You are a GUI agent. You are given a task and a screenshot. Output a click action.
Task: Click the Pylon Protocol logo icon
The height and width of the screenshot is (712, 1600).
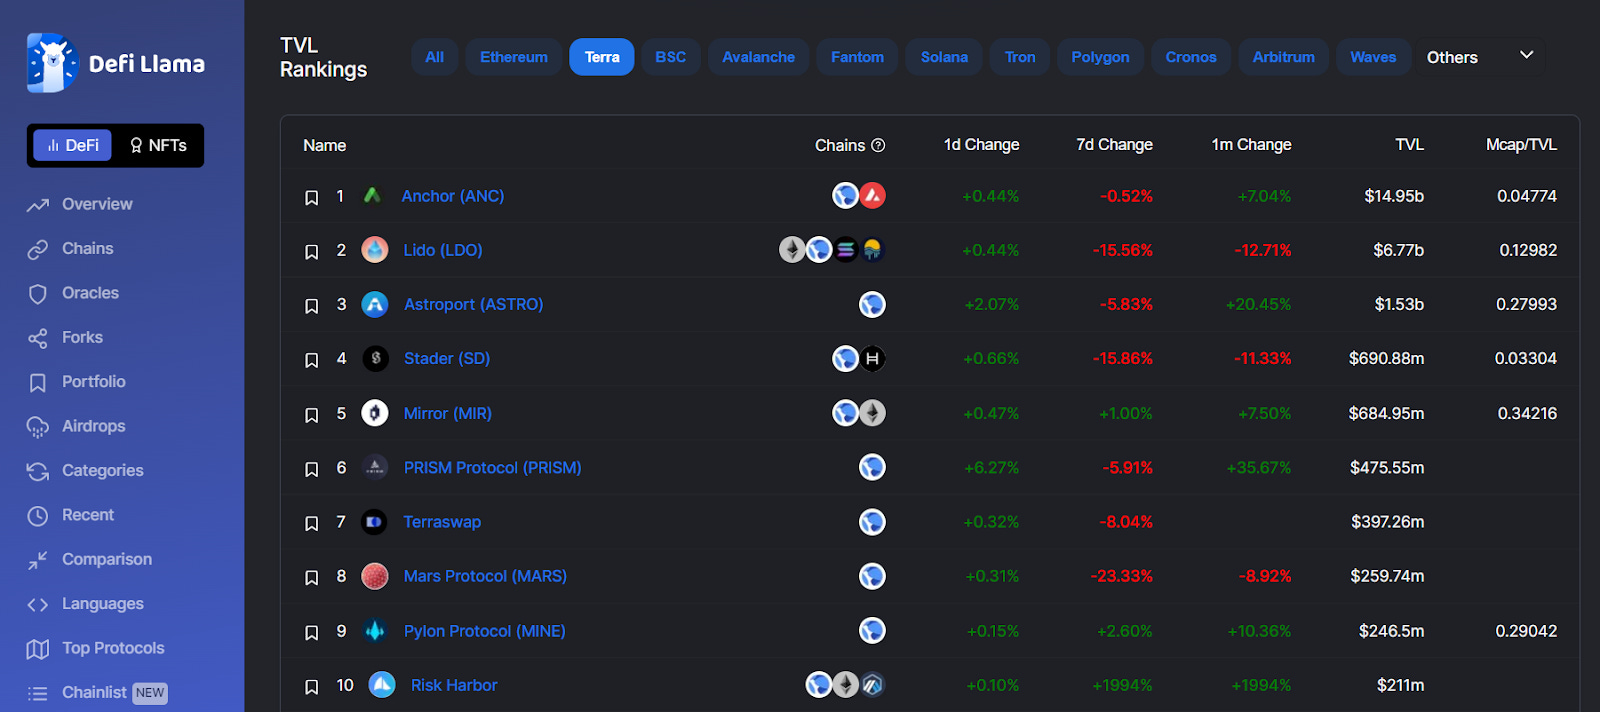tap(375, 631)
